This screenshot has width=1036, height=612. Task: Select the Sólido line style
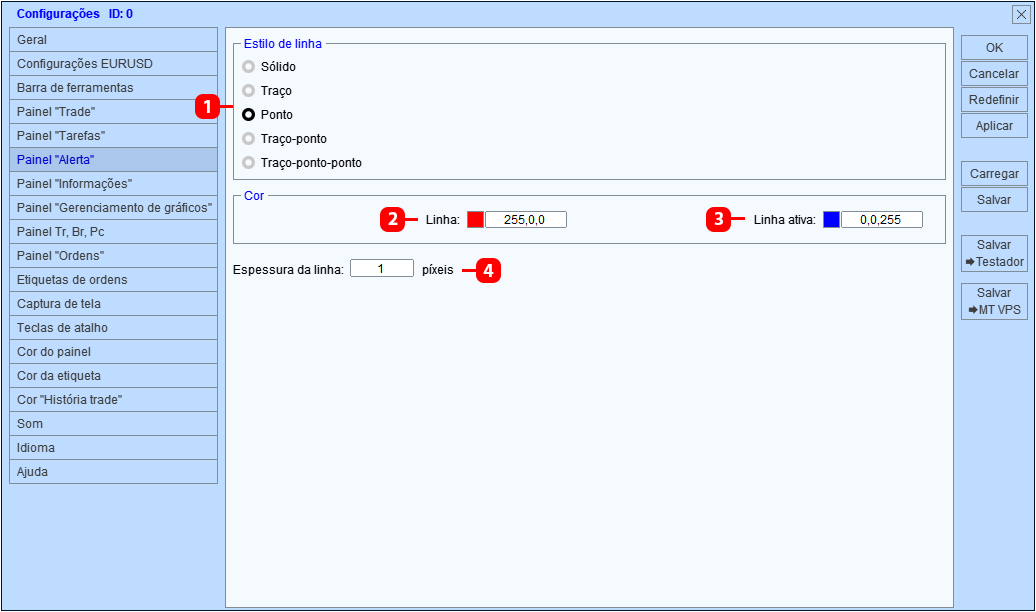(248, 67)
